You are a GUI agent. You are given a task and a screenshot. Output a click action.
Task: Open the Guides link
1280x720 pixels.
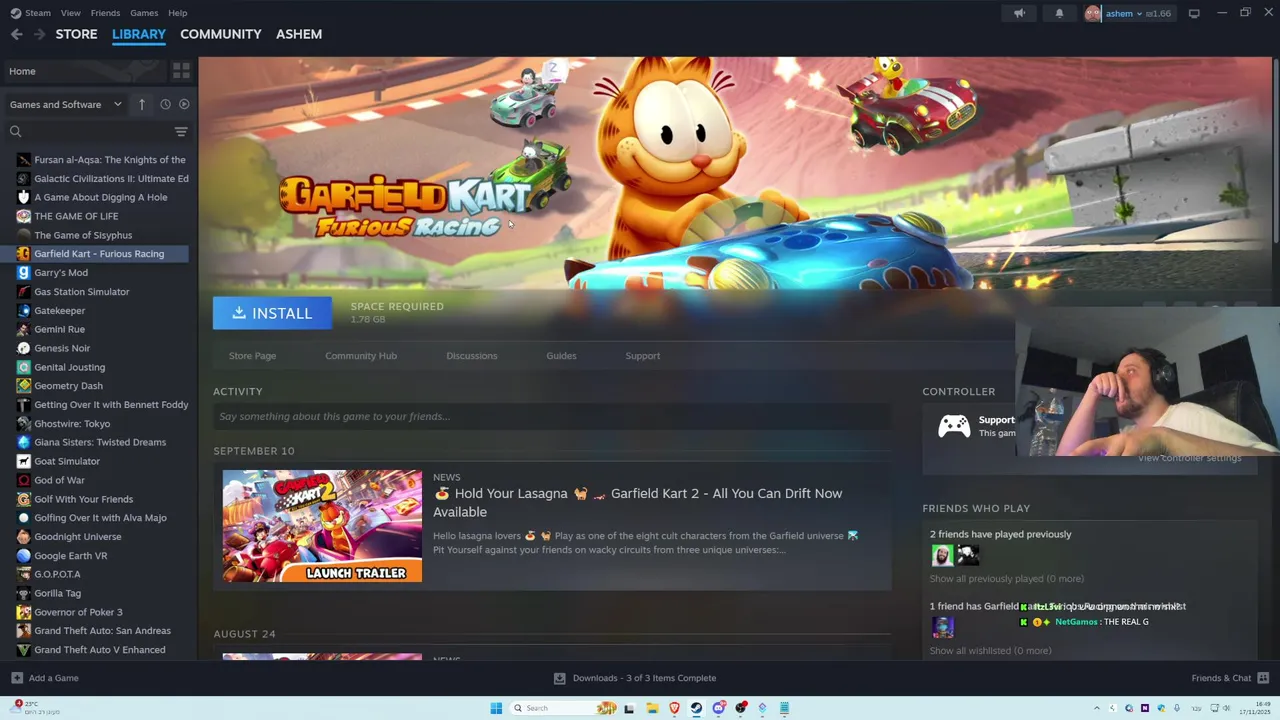pyautogui.click(x=561, y=356)
